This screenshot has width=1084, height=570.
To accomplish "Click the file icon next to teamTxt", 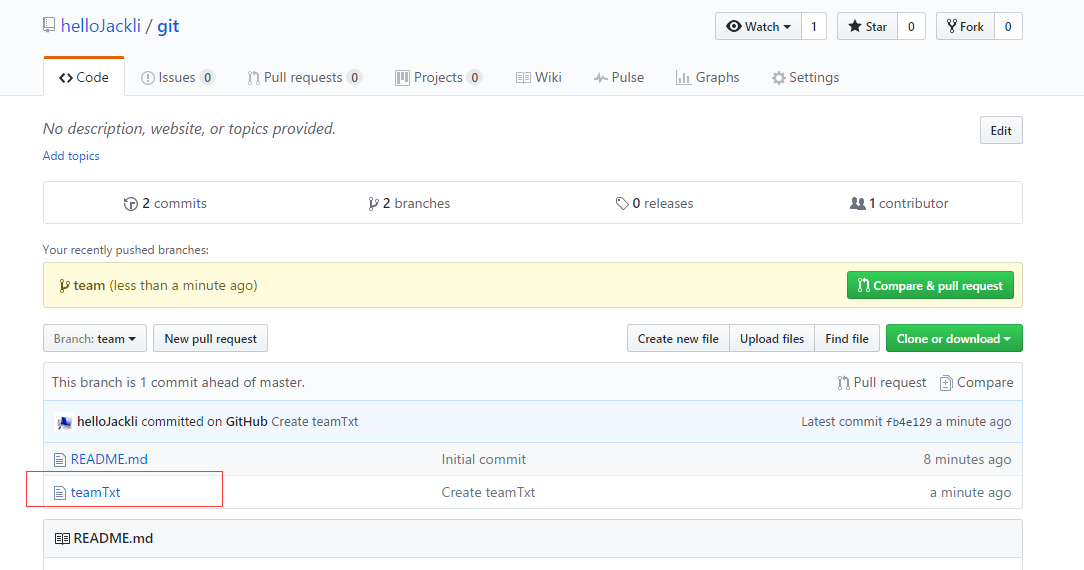I will 60,493.
